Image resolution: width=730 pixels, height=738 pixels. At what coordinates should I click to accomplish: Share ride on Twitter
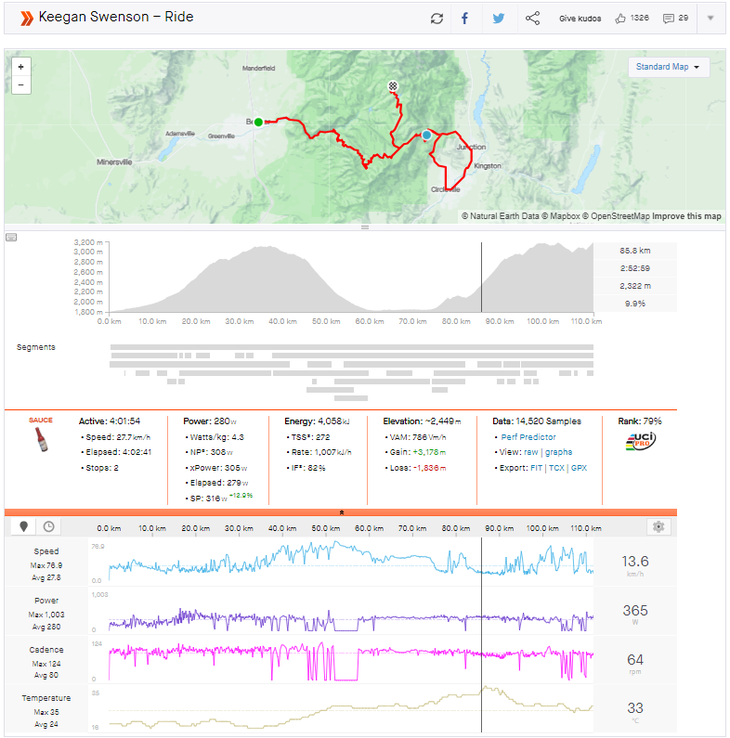(498, 18)
